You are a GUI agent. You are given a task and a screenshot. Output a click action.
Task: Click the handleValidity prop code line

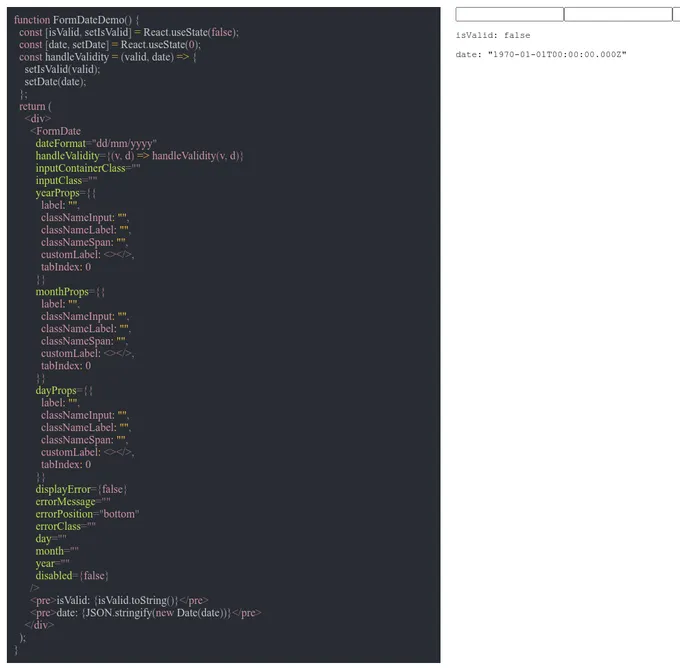pyautogui.click(x=139, y=156)
